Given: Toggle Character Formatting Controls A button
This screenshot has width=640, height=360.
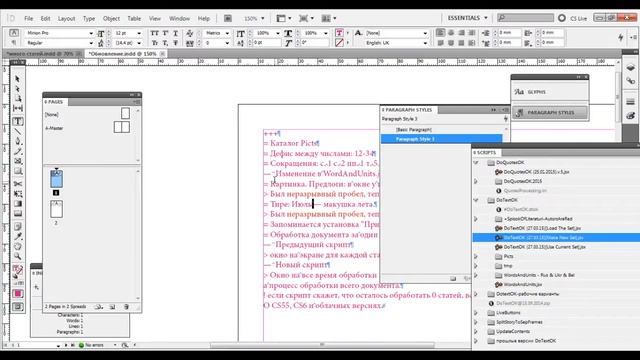Looking at the screenshot, I should click(x=14, y=33).
